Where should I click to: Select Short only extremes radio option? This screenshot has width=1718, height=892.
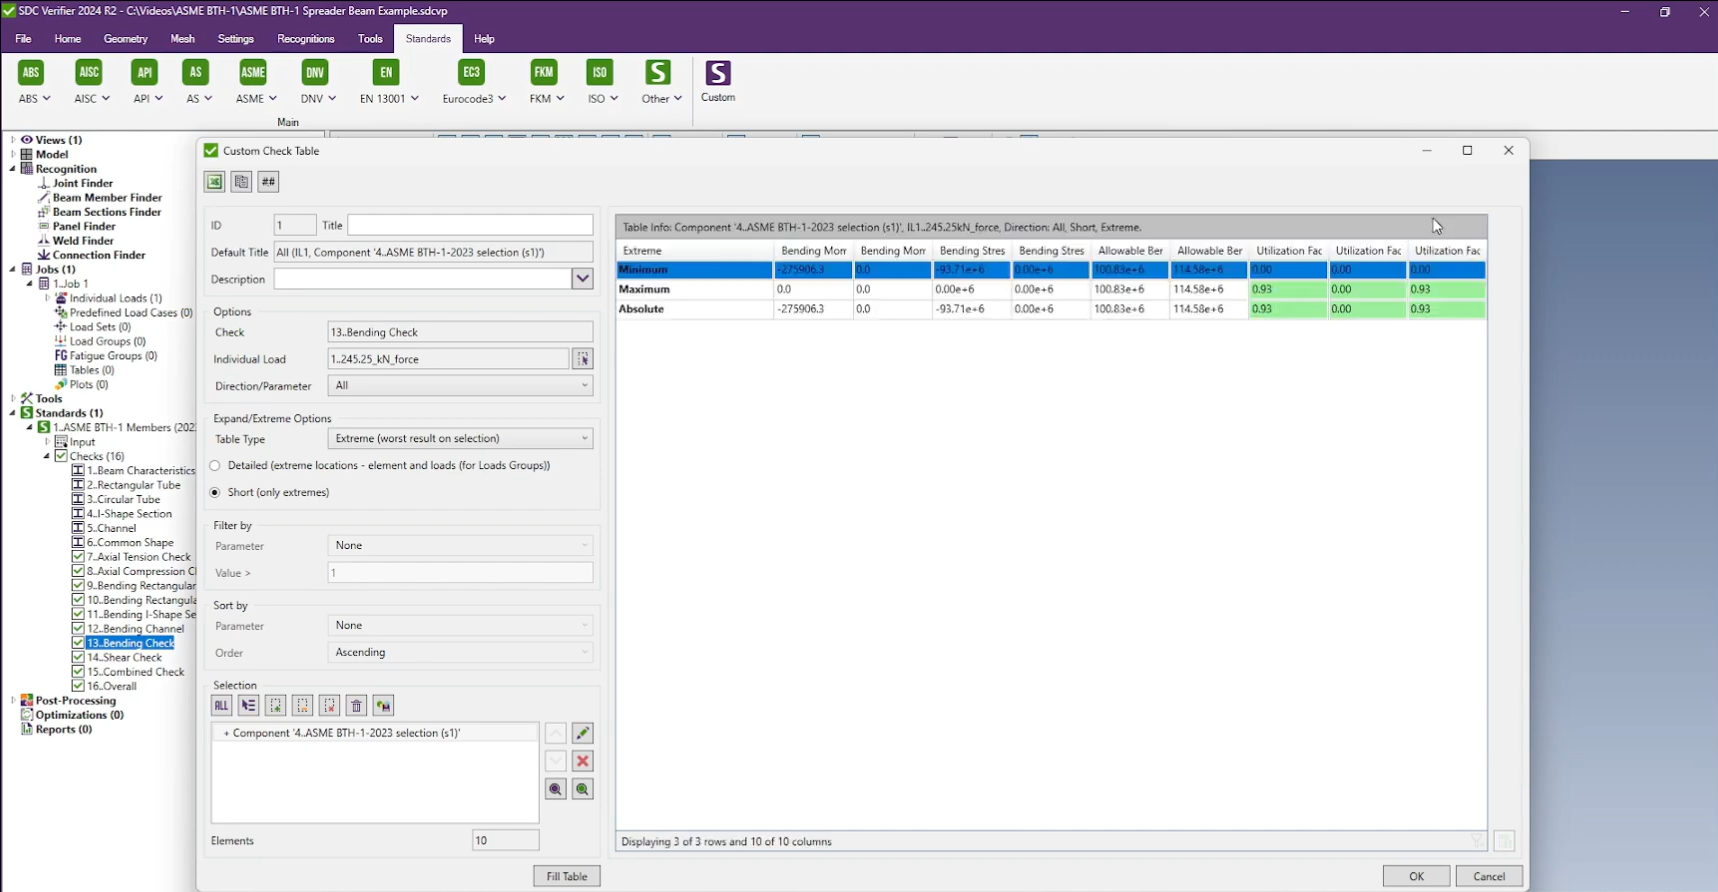pyautogui.click(x=215, y=493)
